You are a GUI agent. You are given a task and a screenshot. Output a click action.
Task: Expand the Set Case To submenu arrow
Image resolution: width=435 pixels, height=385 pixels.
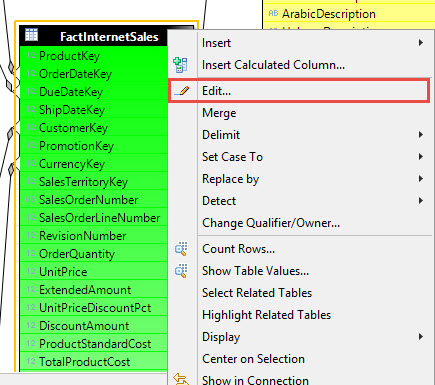421,157
